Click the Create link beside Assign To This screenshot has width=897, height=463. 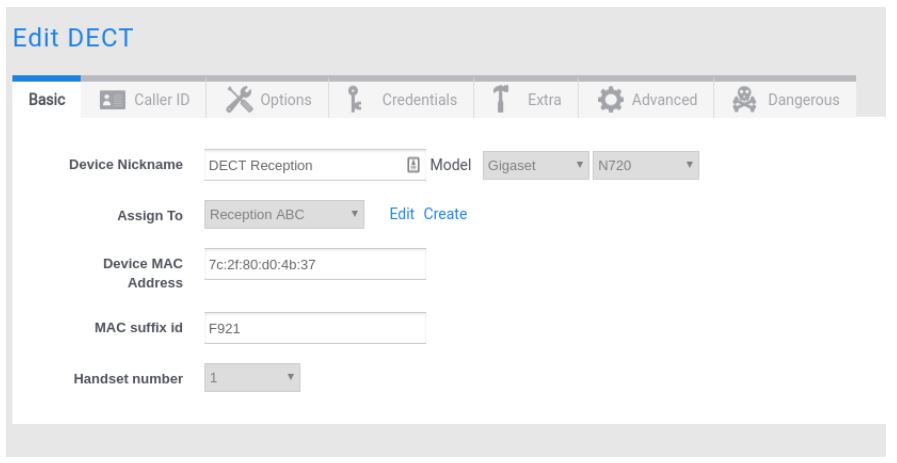[445, 214]
